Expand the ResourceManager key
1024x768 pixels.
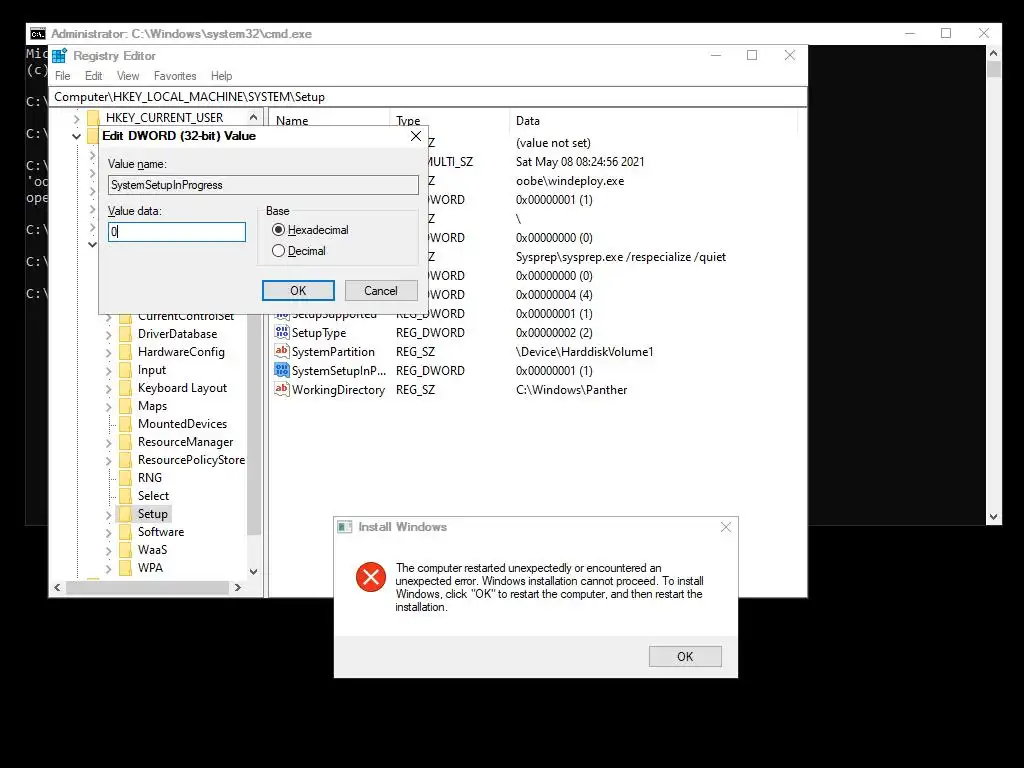[108, 443]
